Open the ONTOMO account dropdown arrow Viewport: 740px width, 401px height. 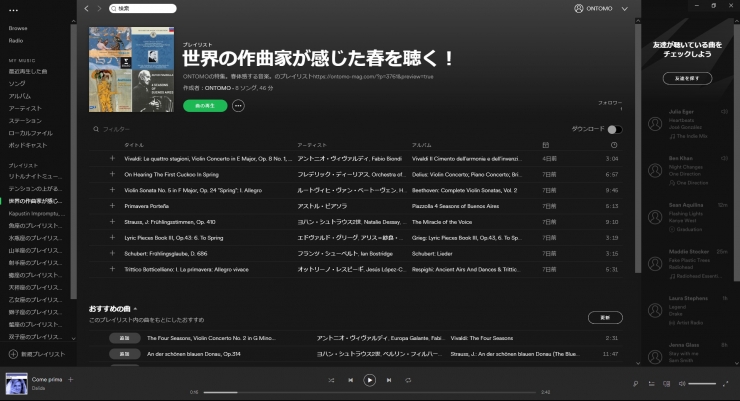pyautogui.click(x=624, y=8)
